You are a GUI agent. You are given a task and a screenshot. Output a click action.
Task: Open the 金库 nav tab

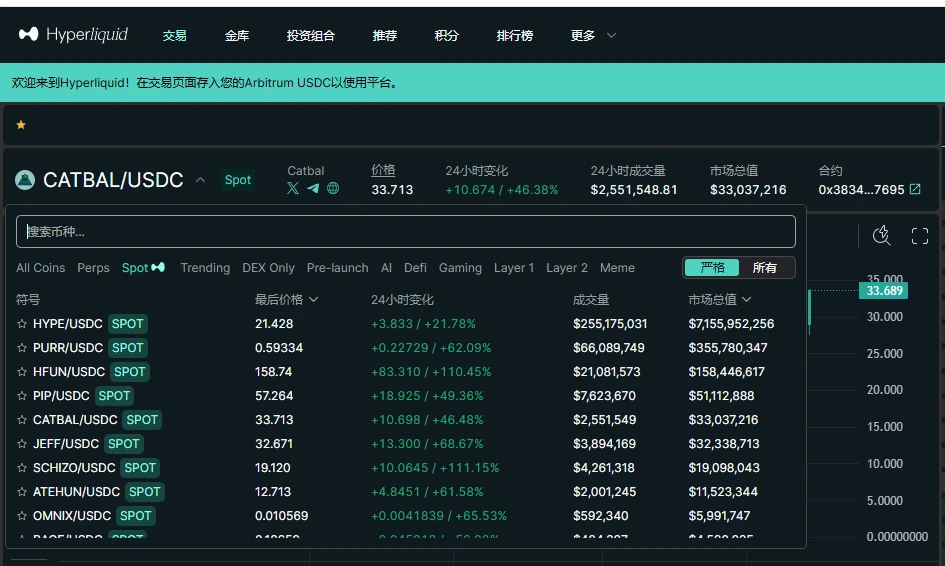point(237,36)
